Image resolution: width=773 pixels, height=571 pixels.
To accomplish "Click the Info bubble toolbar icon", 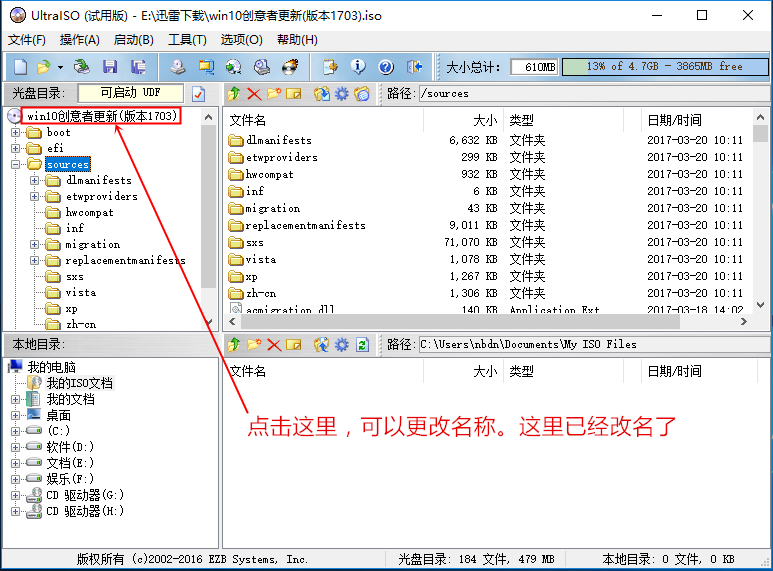I will [x=358, y=67].
